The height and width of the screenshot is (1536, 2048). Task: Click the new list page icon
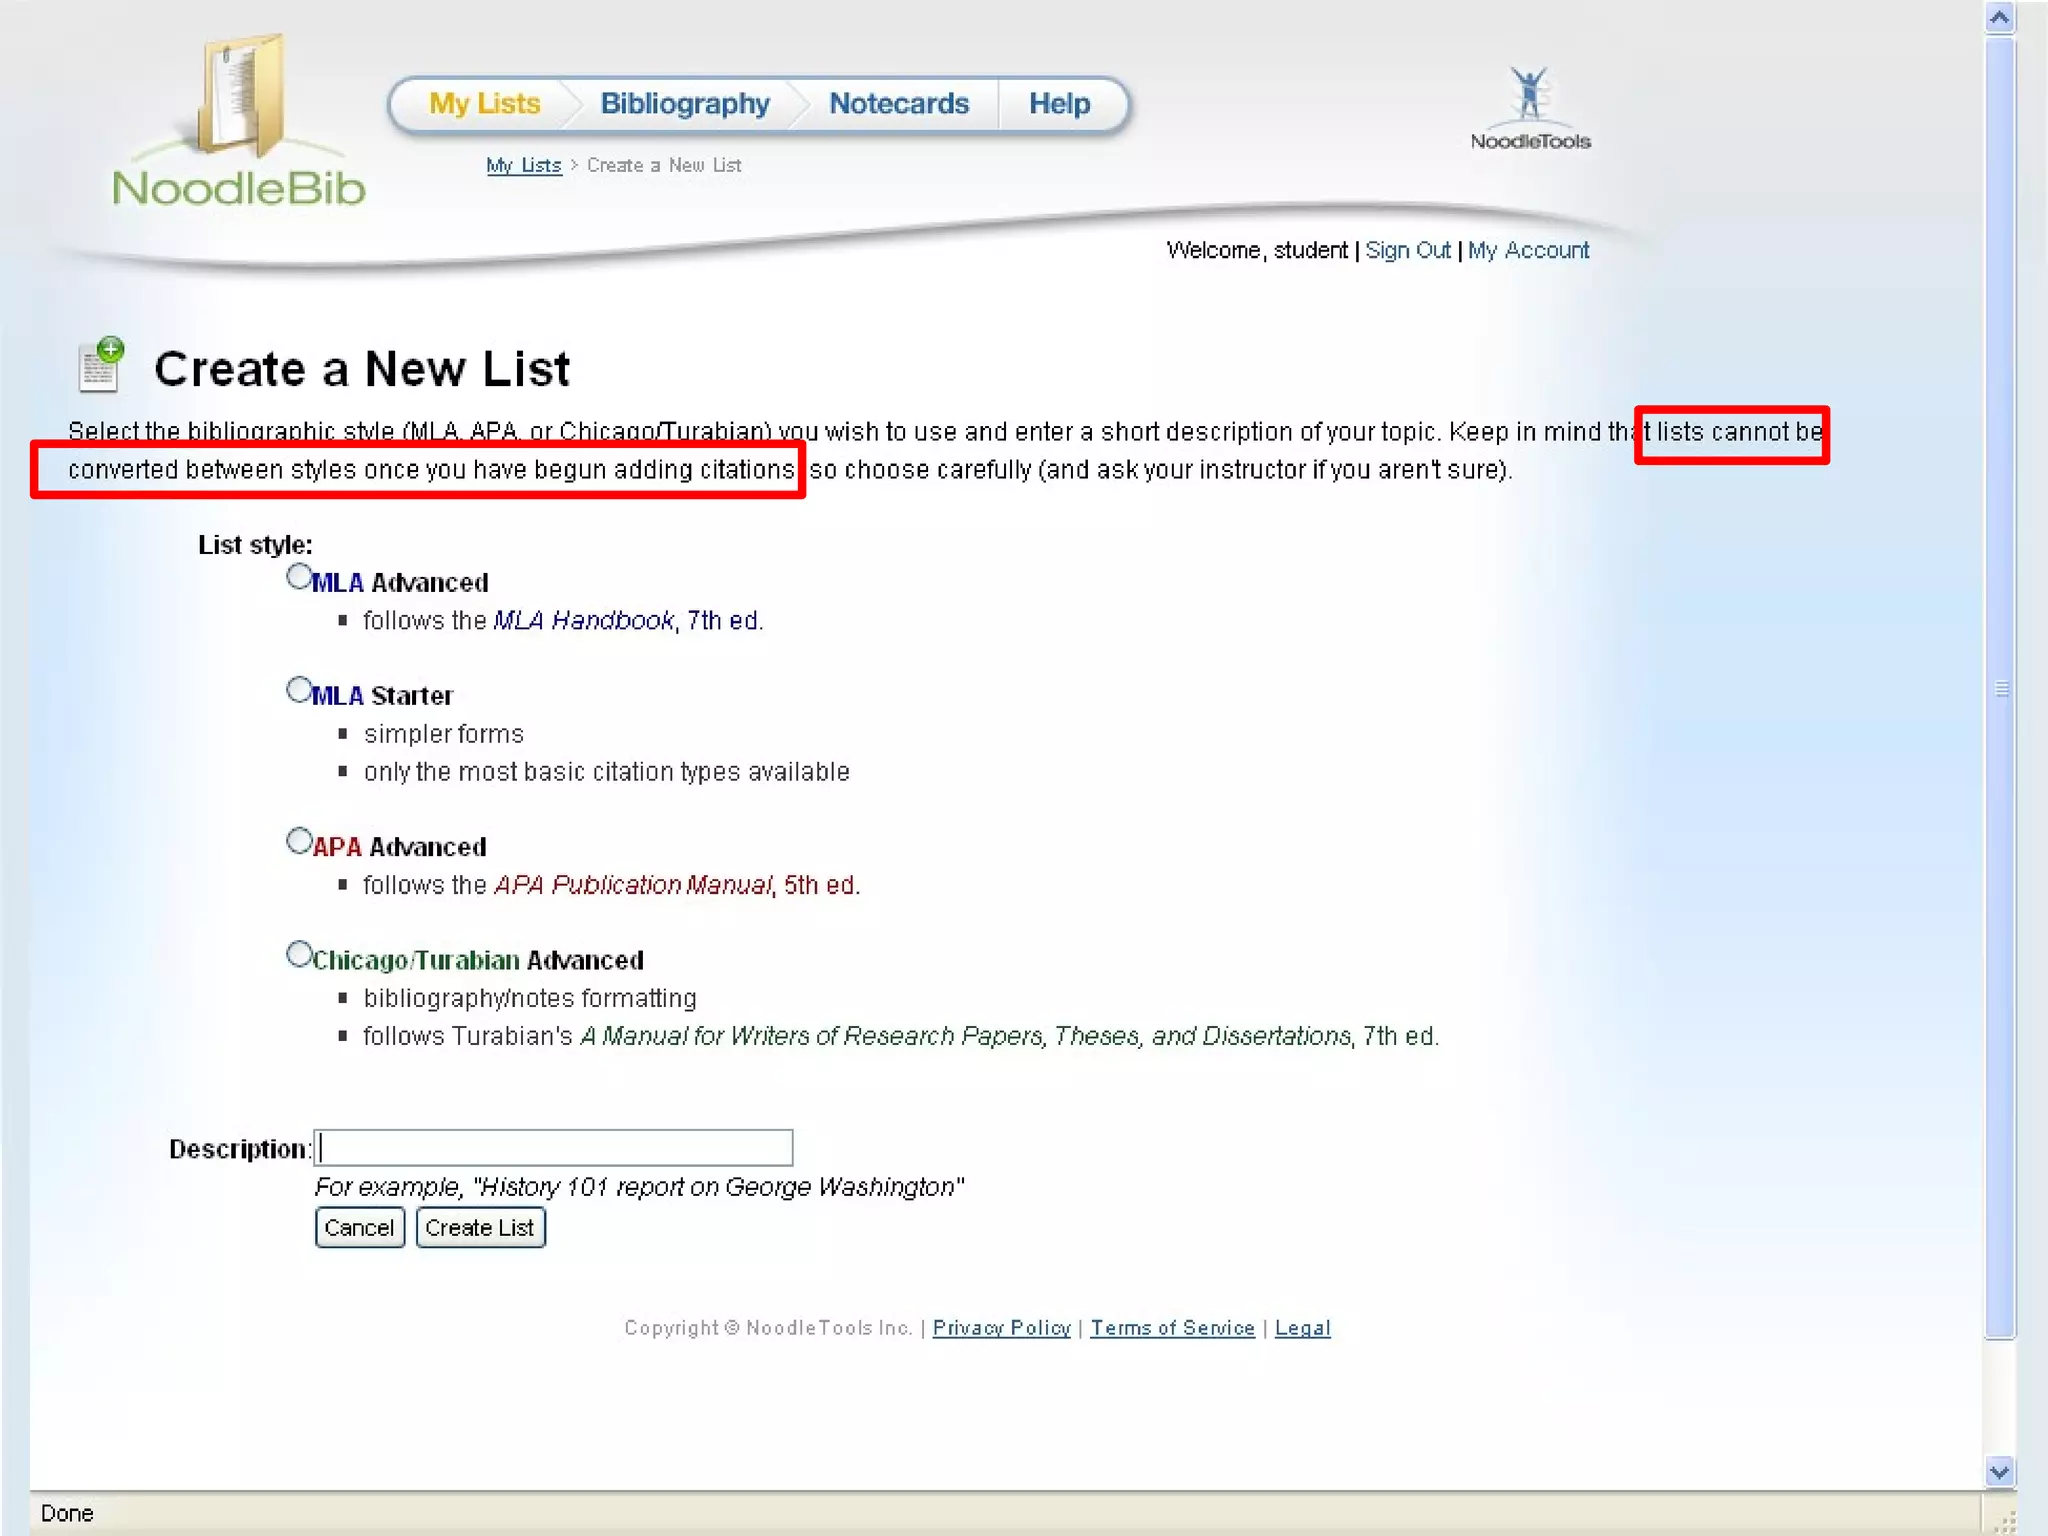(101, 365)
